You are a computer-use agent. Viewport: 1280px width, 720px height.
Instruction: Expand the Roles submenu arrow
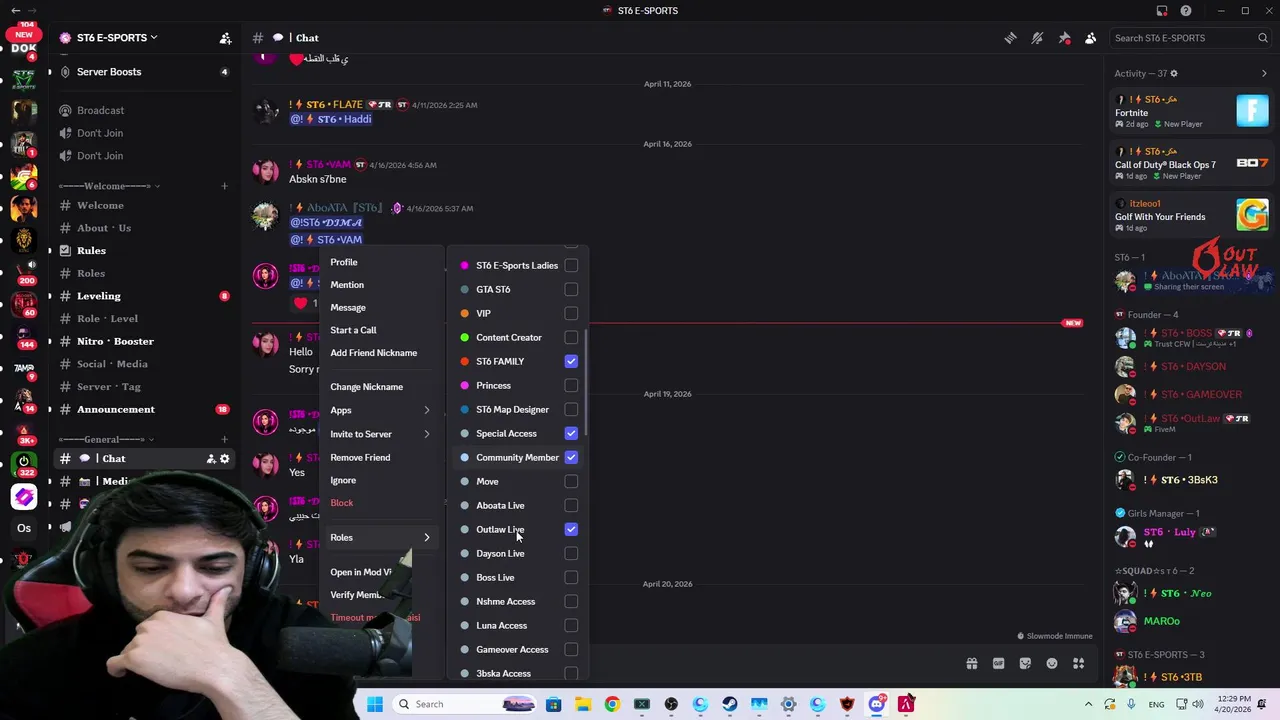(427, 538)
